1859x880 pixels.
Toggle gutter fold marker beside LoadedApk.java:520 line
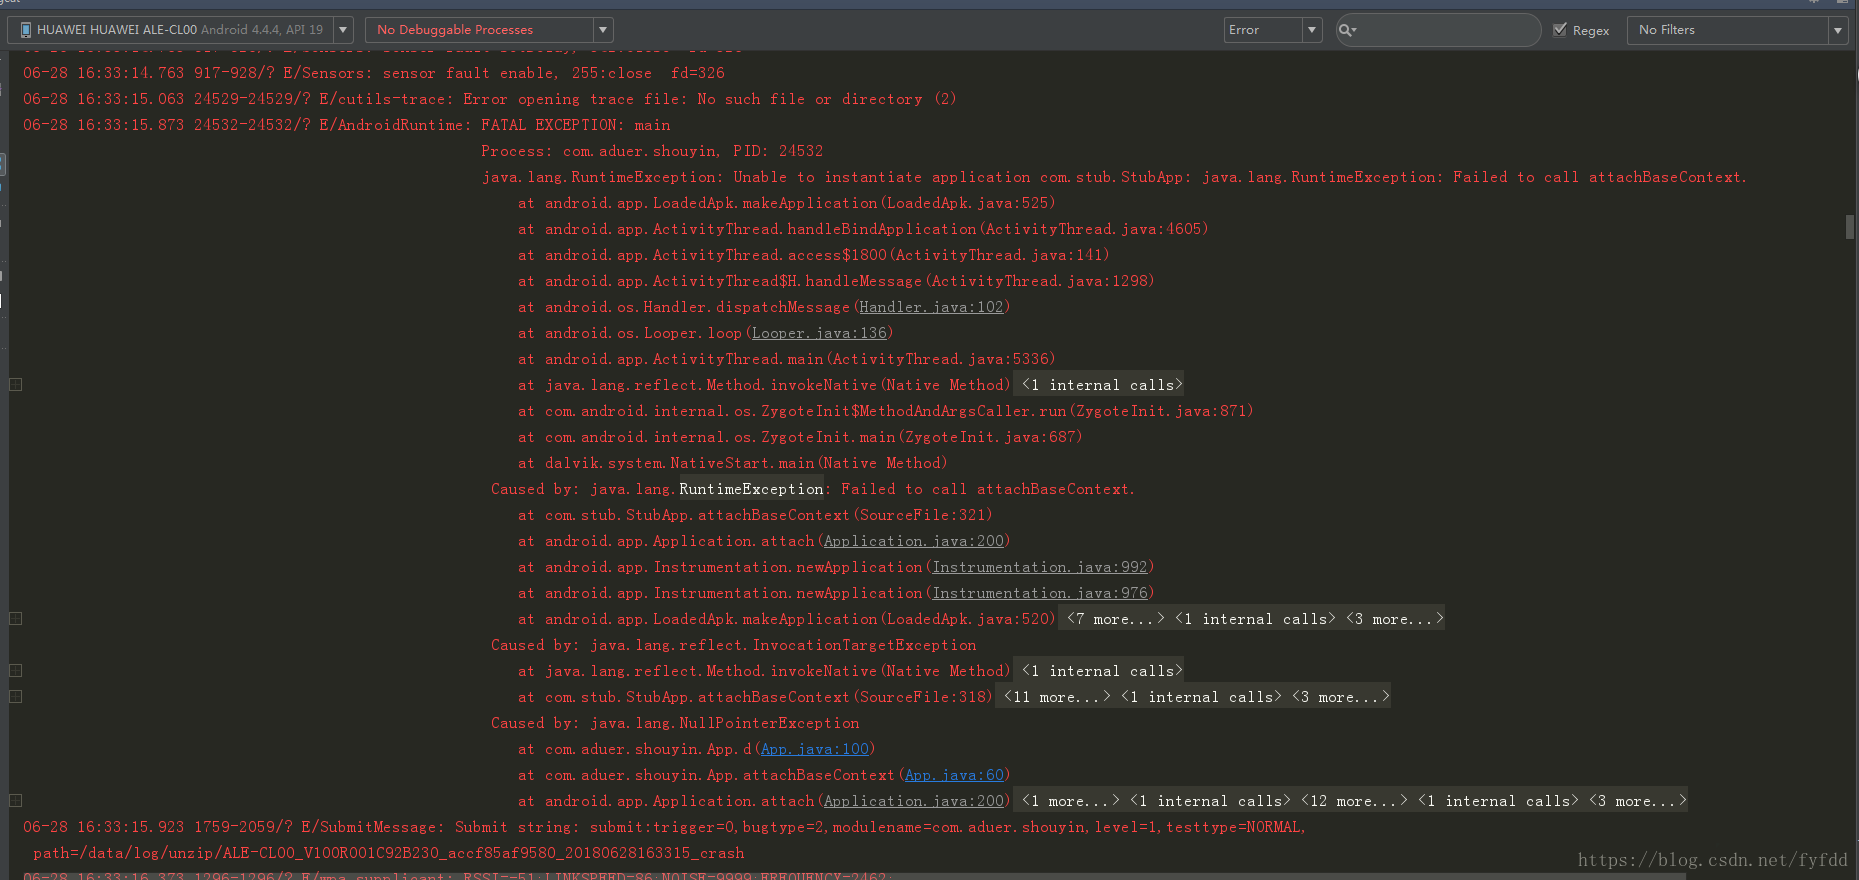pyautogui.click(x=16, y=619)
